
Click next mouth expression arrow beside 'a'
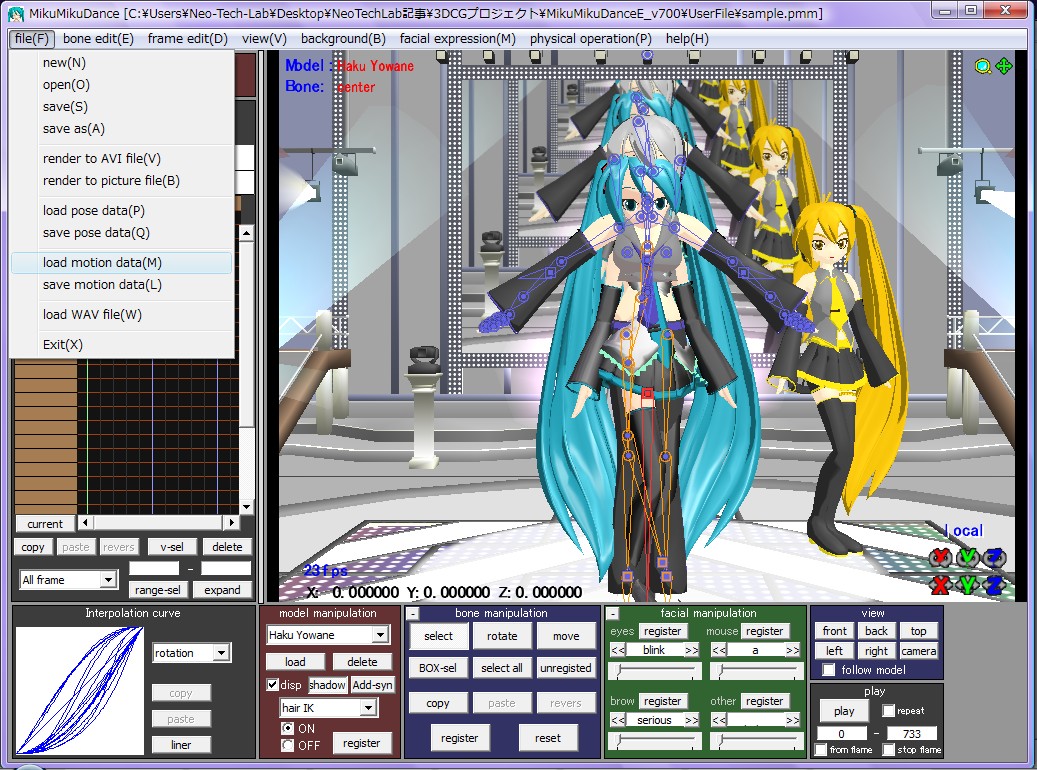792,650
